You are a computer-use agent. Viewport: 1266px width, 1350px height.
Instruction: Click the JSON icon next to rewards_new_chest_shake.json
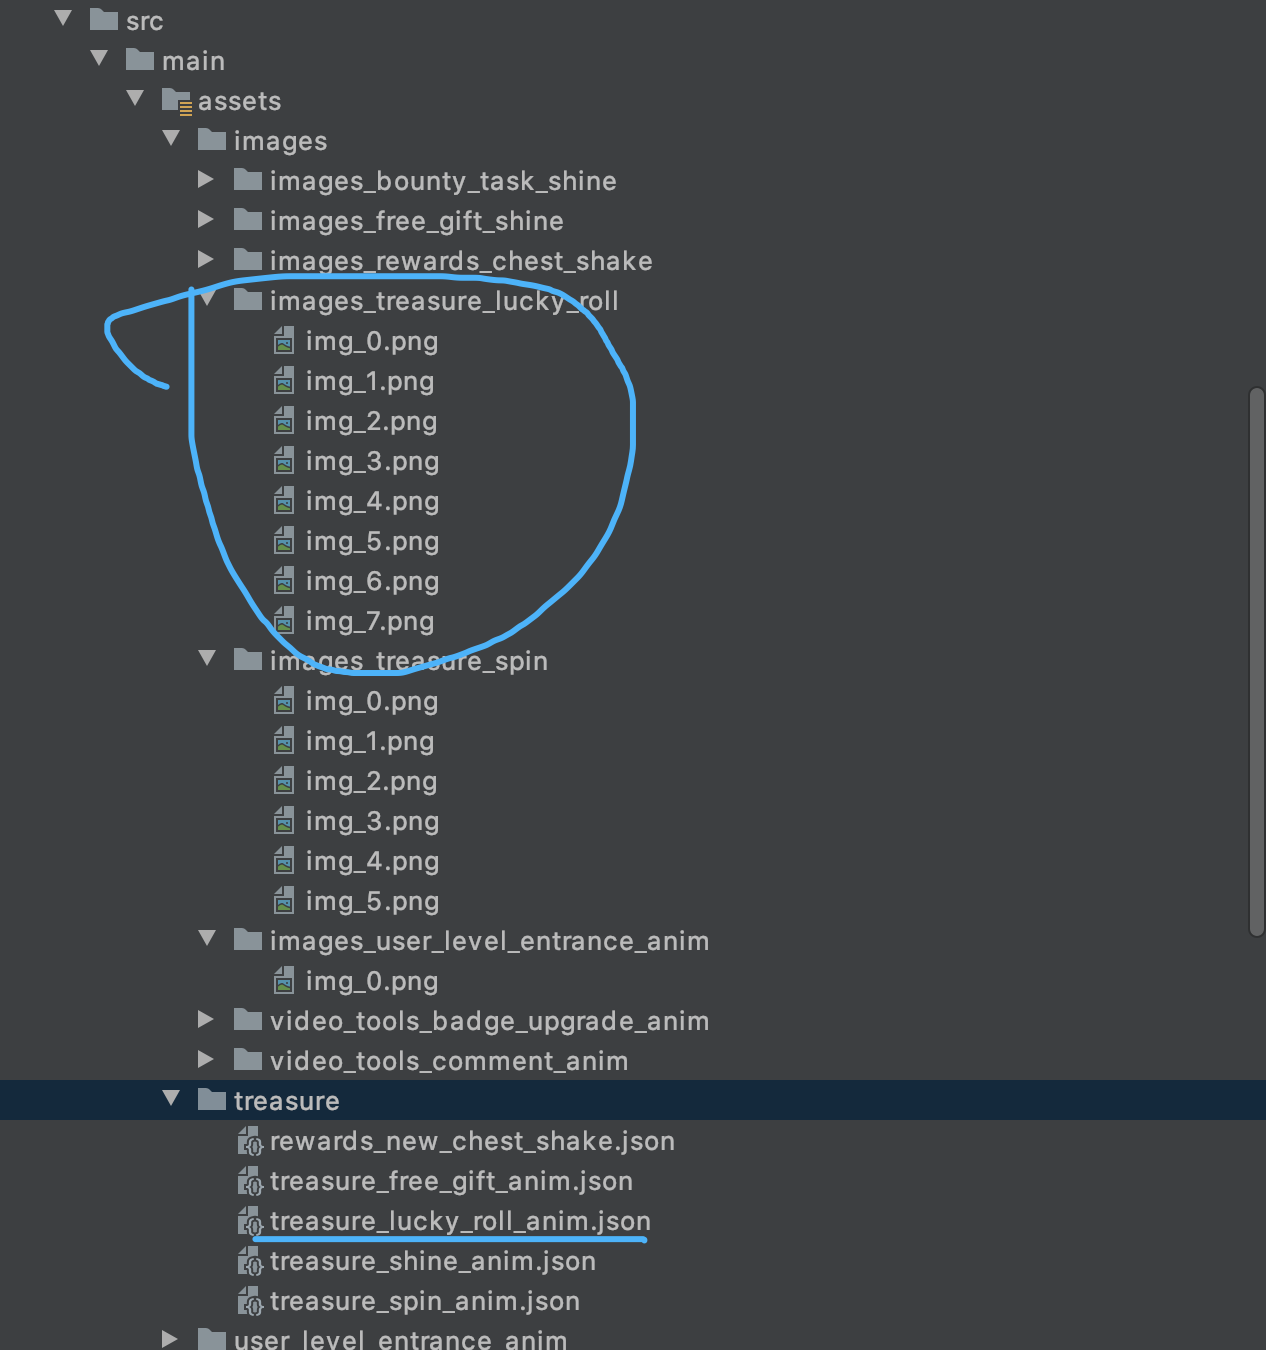click(251, 1141)
